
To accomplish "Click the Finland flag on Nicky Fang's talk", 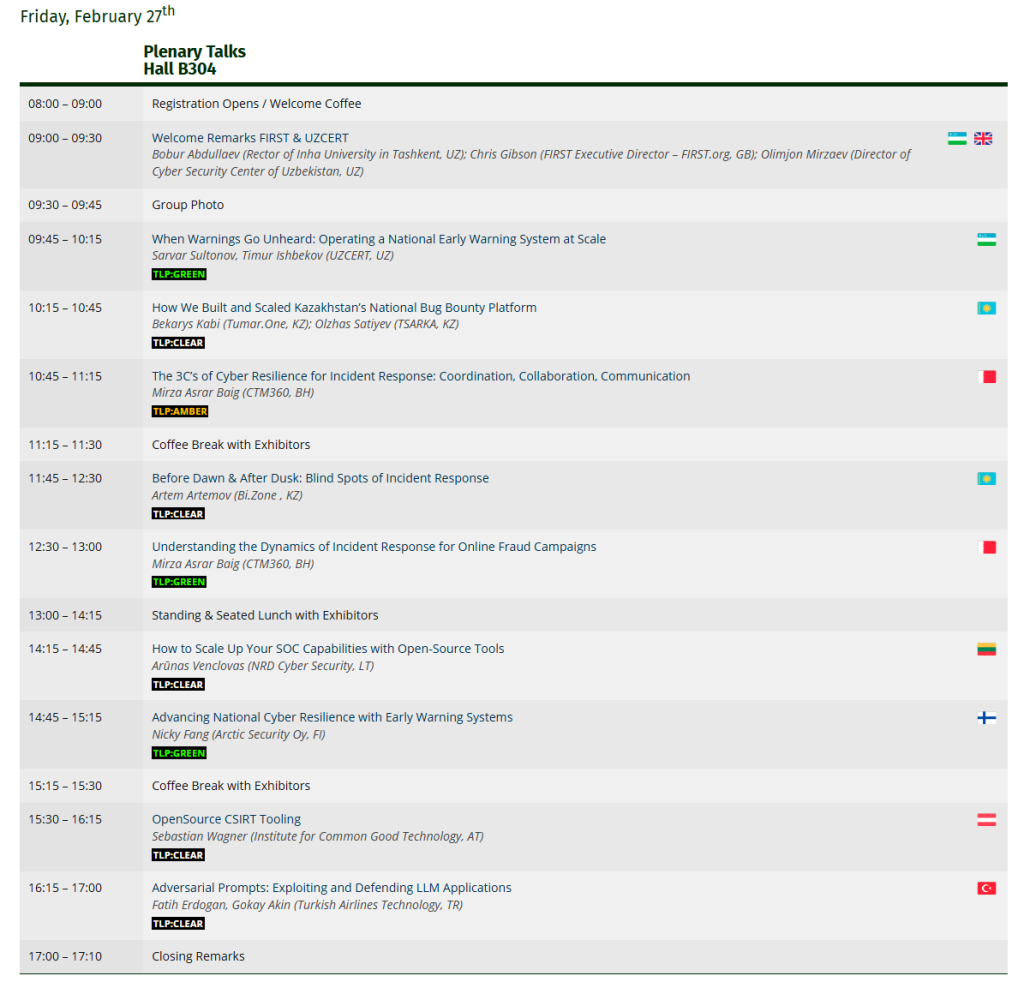I will coord(986,718).
